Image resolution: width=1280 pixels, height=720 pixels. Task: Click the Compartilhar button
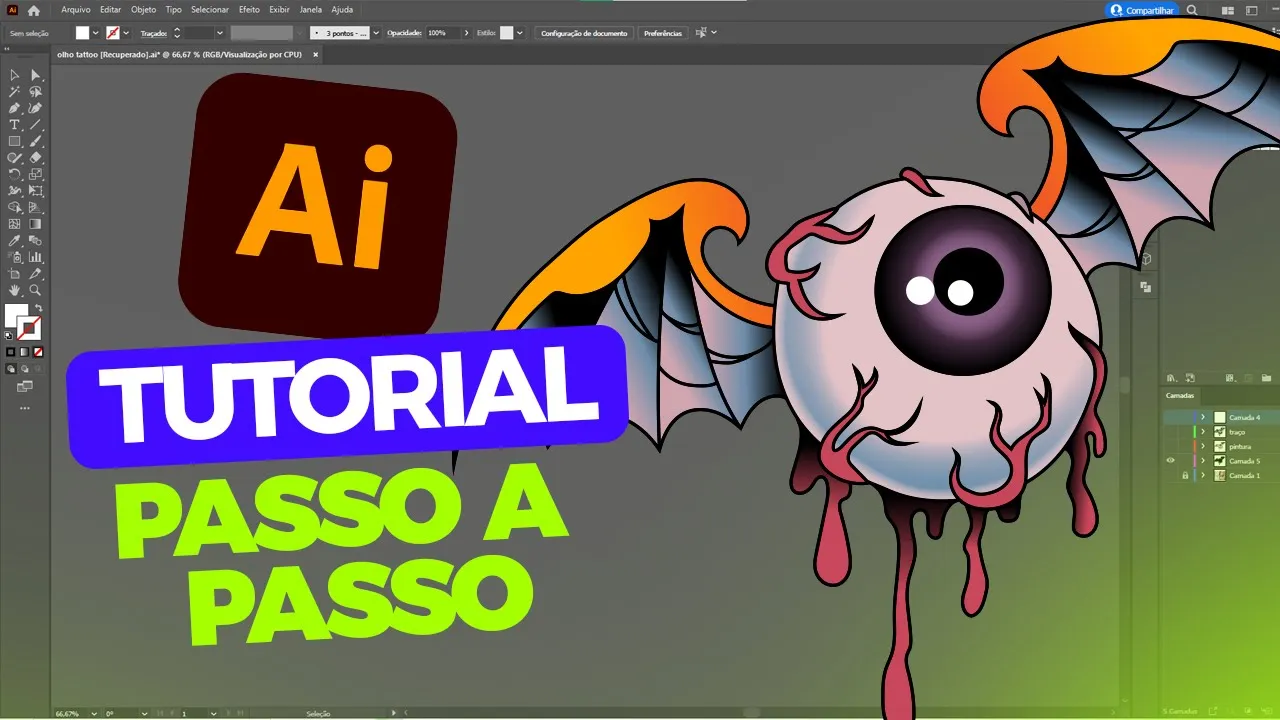coord(1142,10)
